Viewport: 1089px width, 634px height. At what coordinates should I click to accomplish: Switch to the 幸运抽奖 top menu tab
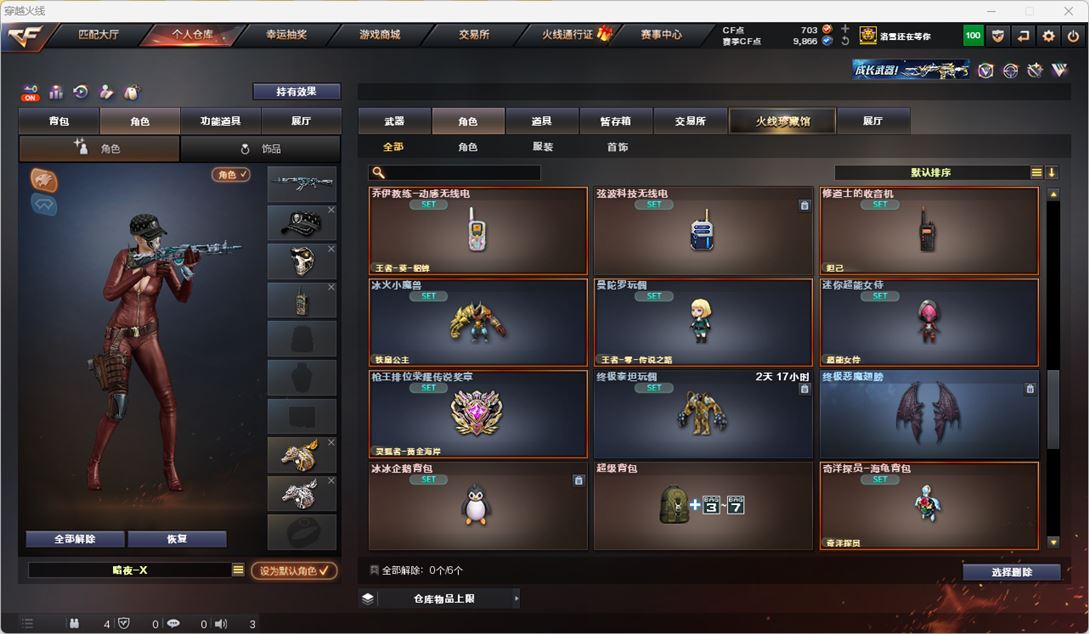(x=286, y=35)
